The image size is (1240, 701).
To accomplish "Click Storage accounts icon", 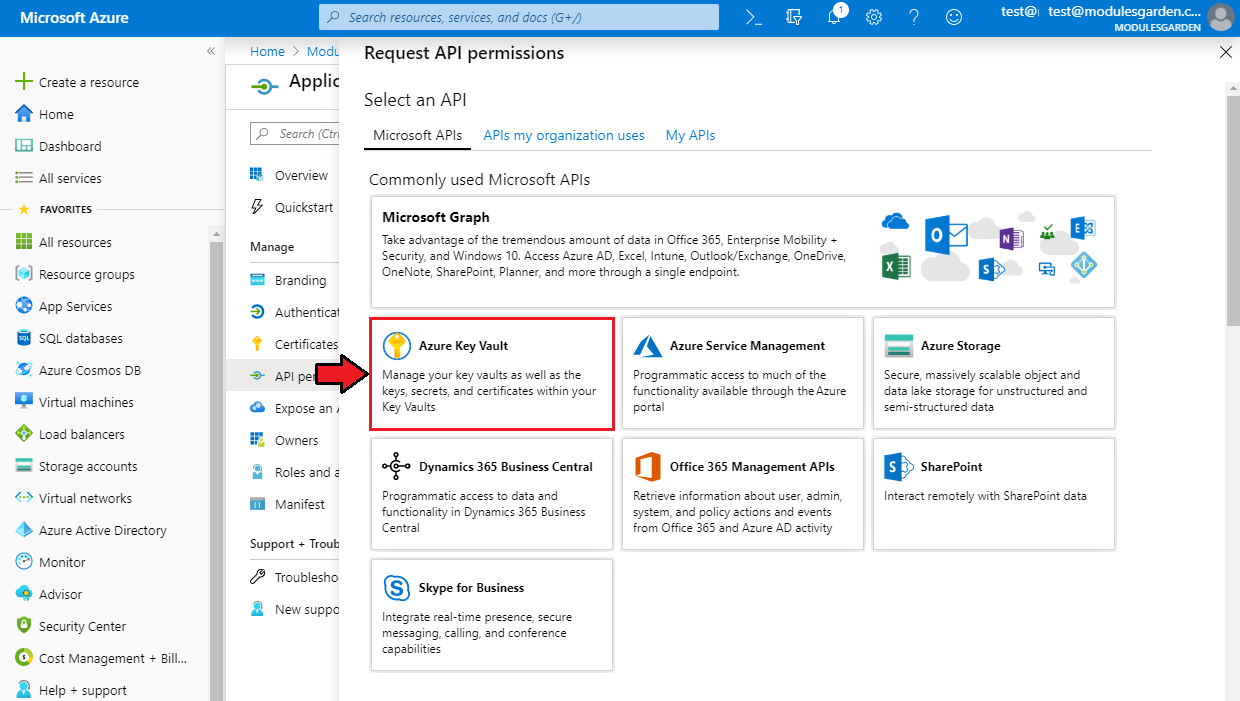I will point(24,466).
